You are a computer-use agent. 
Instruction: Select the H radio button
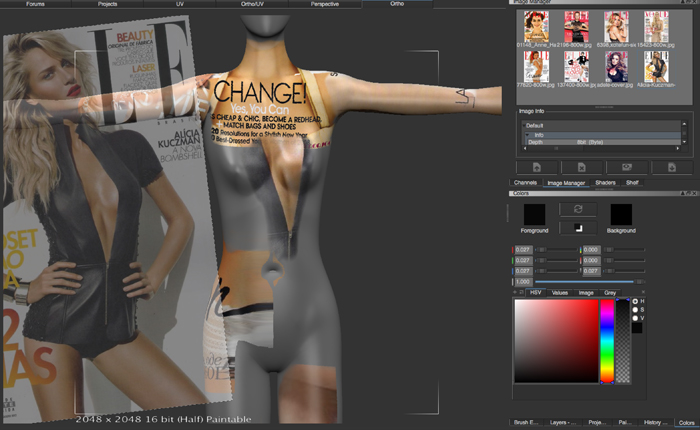tap(635, 301)
